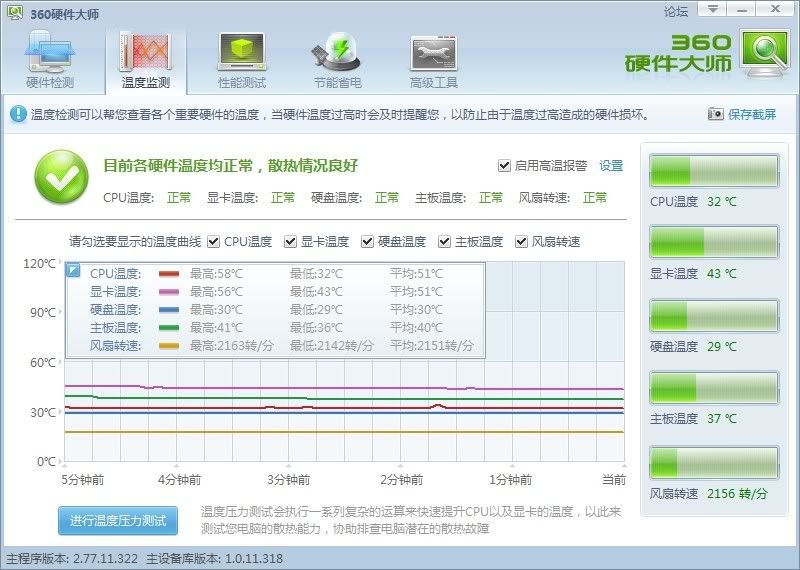Click the yellow 风扇转速 legend color
Viewport: 800px width, 570px height.
pos(169,346)
